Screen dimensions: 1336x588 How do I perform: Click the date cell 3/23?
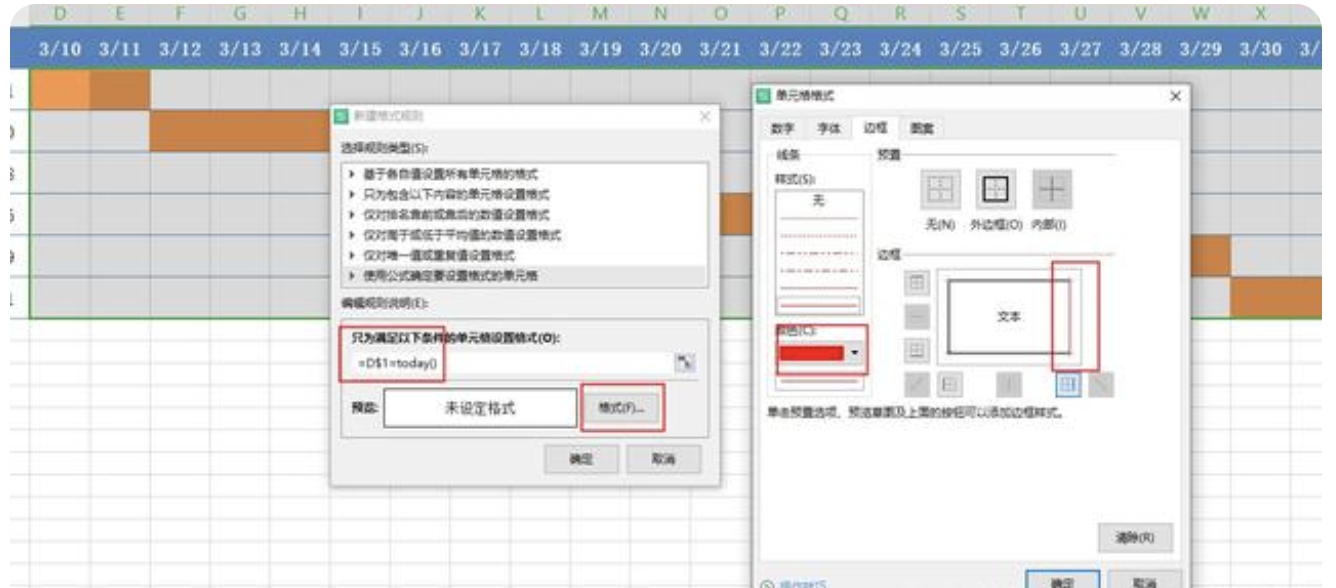[x=840, y=49]
